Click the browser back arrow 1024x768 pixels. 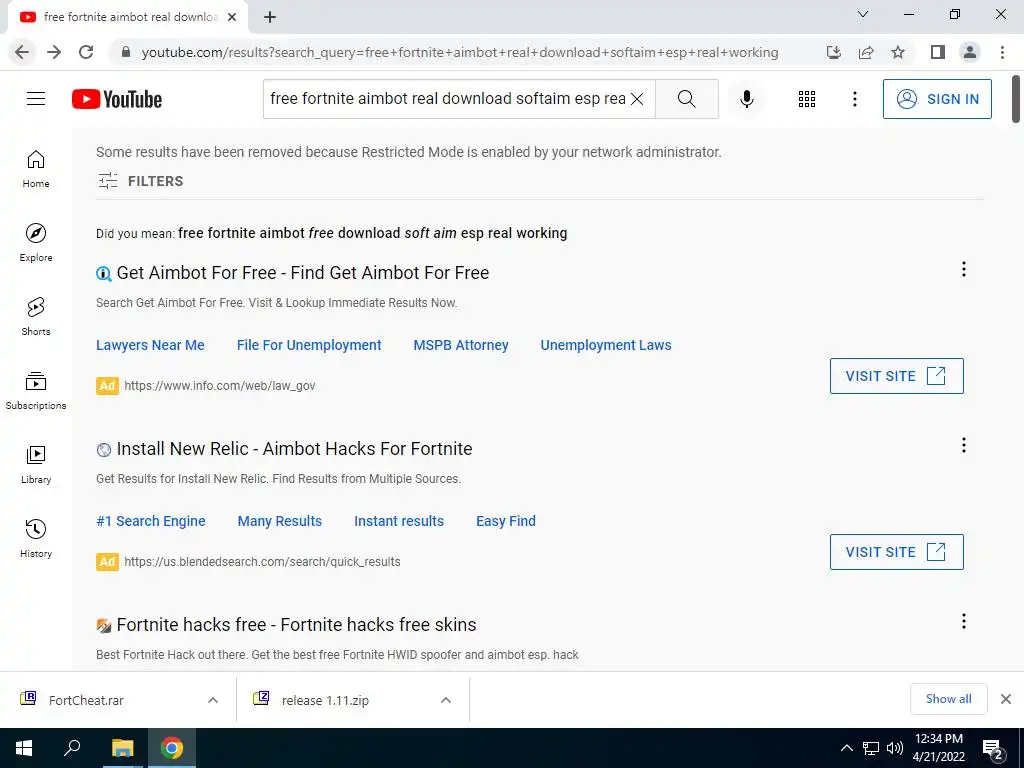click(x=22, y=52)
